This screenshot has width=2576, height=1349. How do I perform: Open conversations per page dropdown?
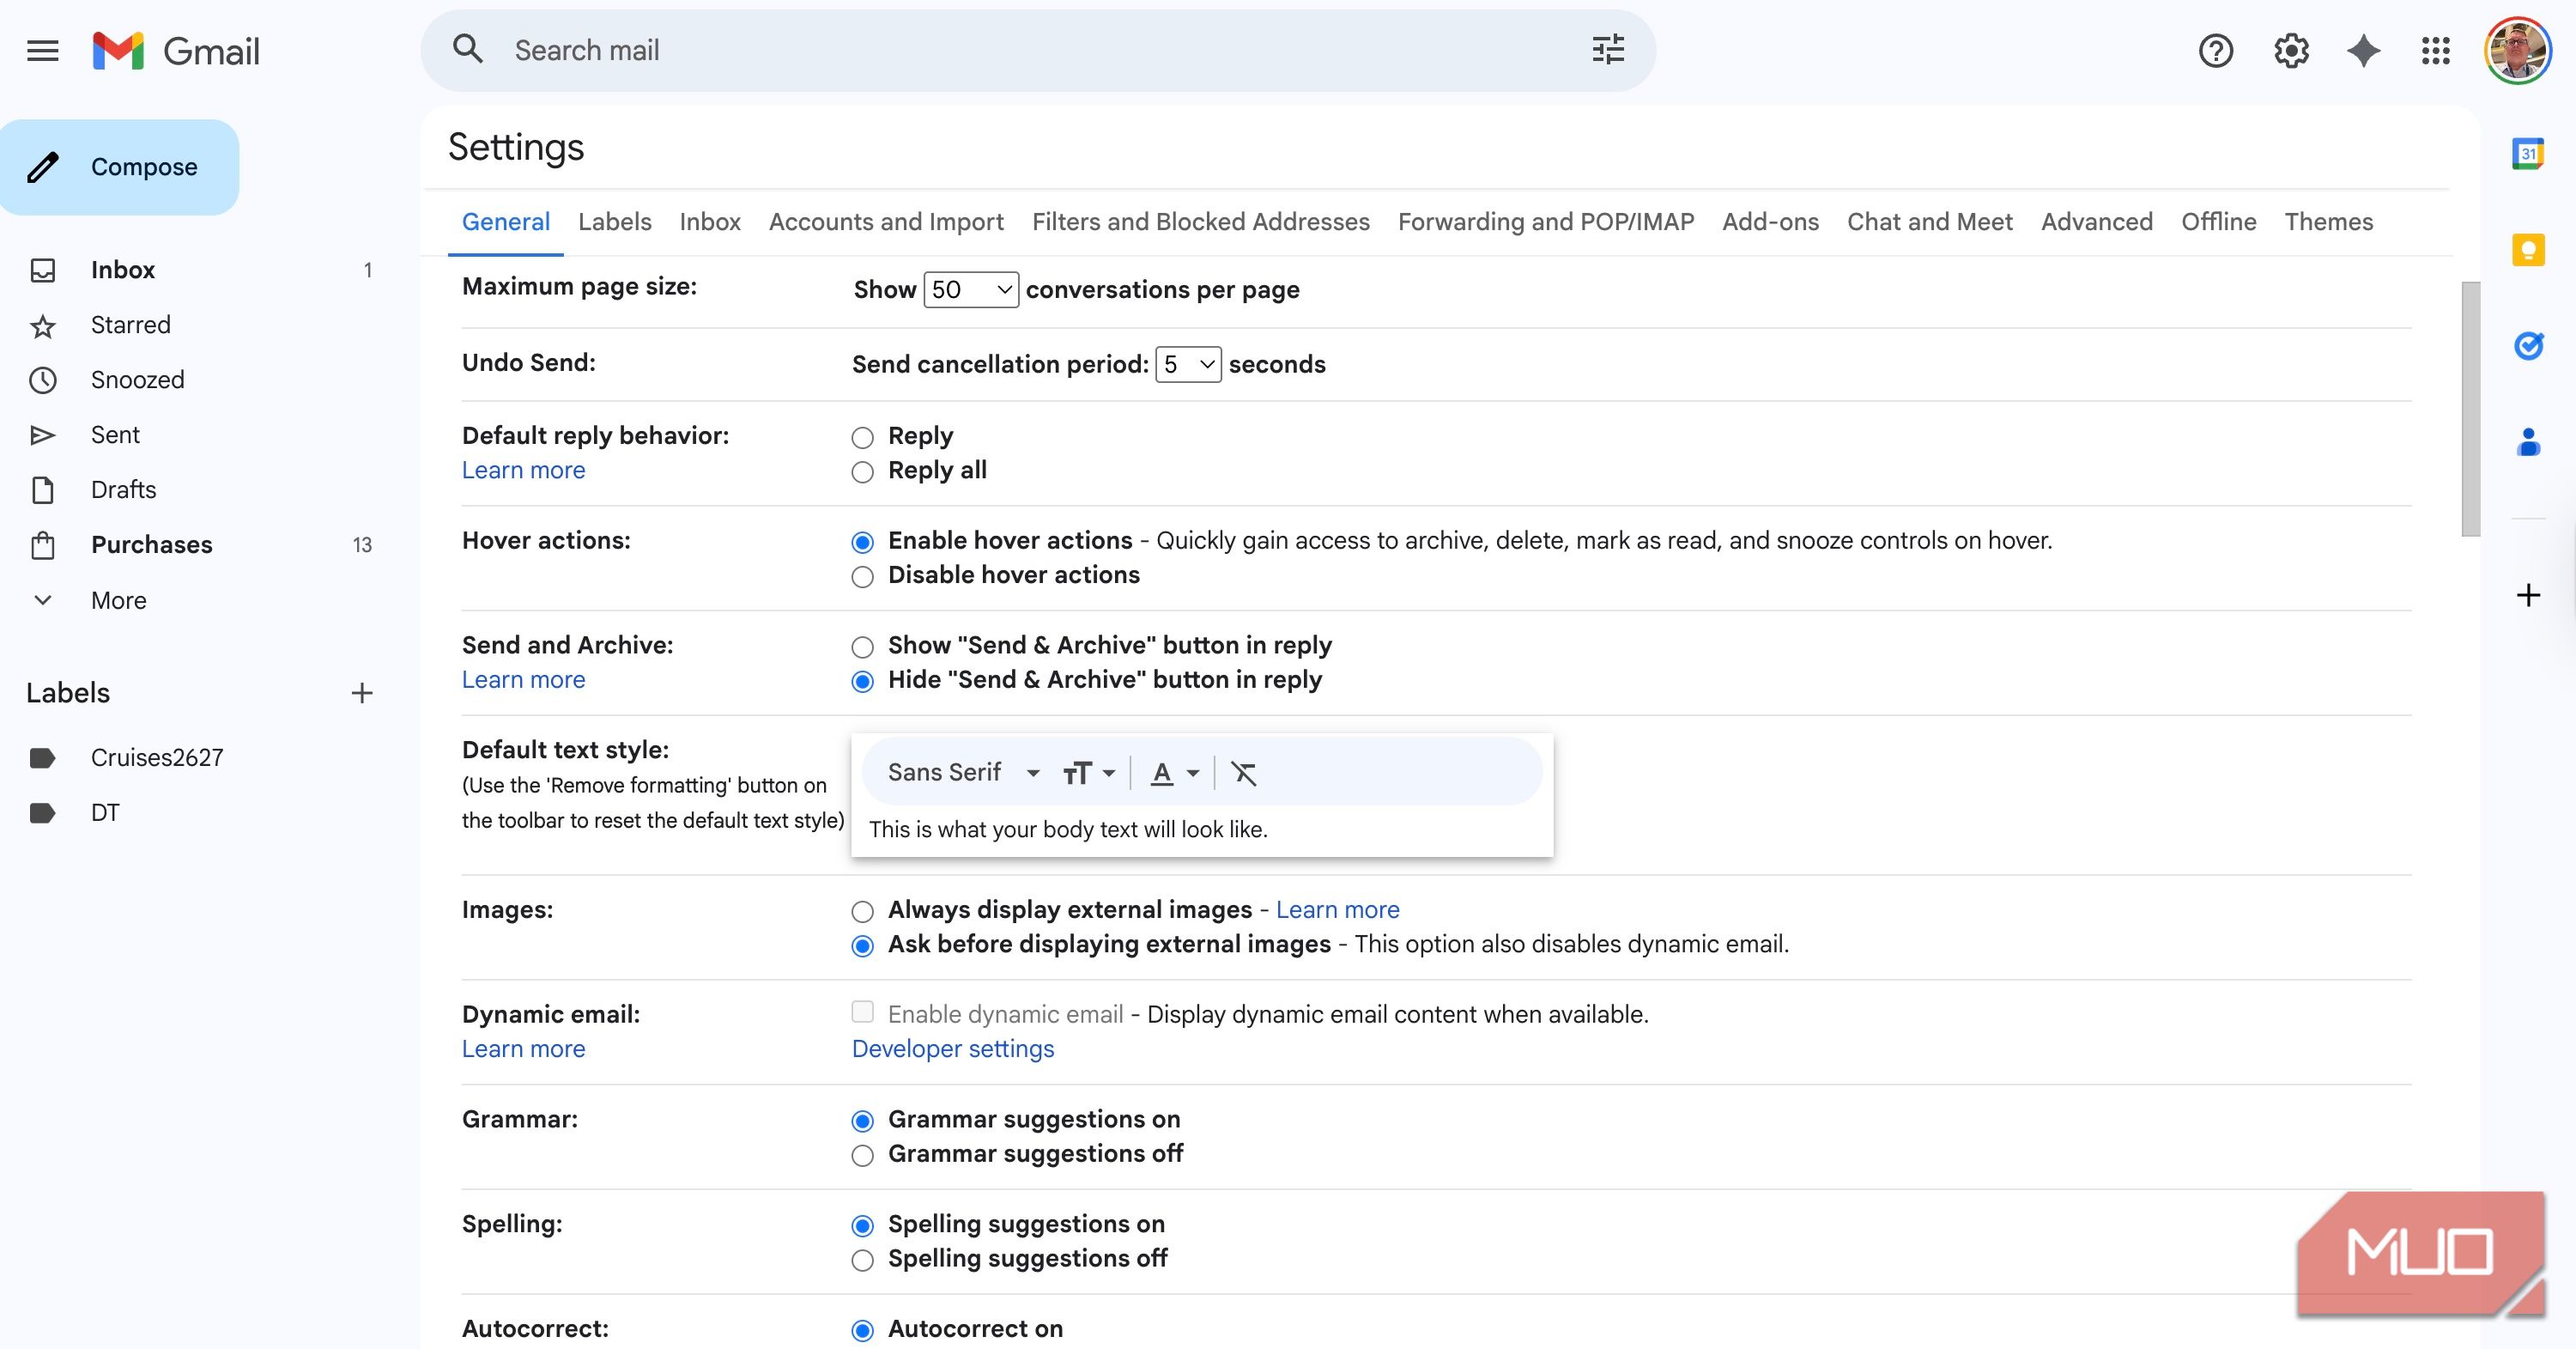click(970, 290)
